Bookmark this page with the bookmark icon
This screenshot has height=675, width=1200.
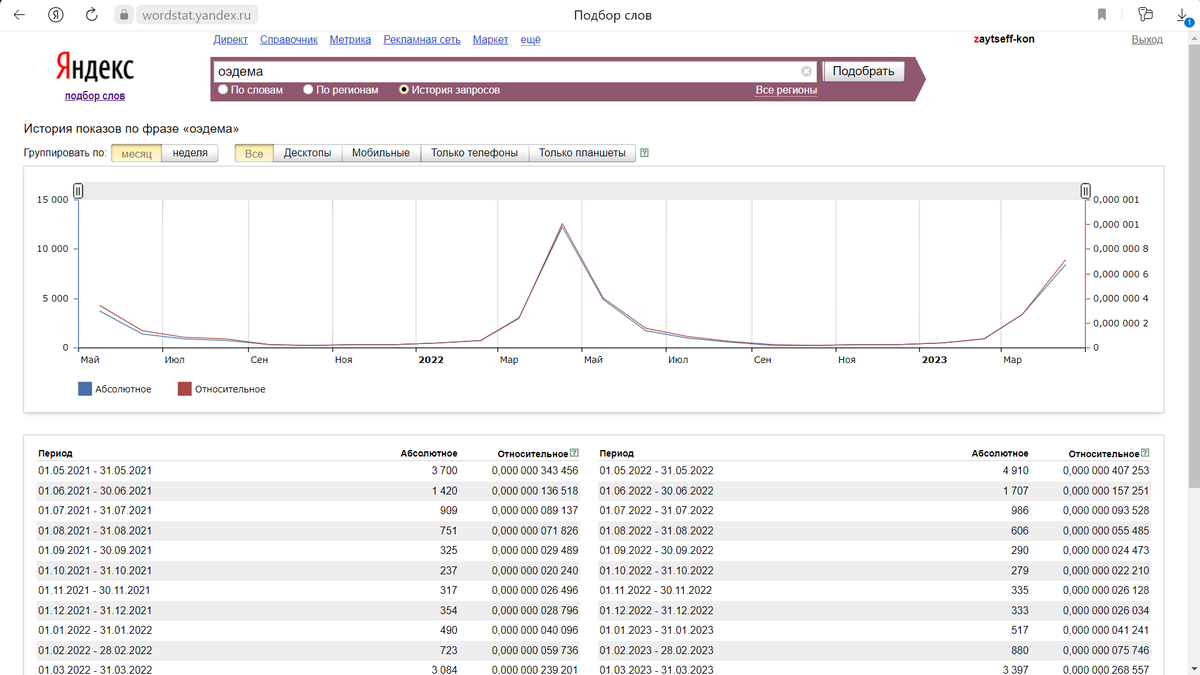1102,15
